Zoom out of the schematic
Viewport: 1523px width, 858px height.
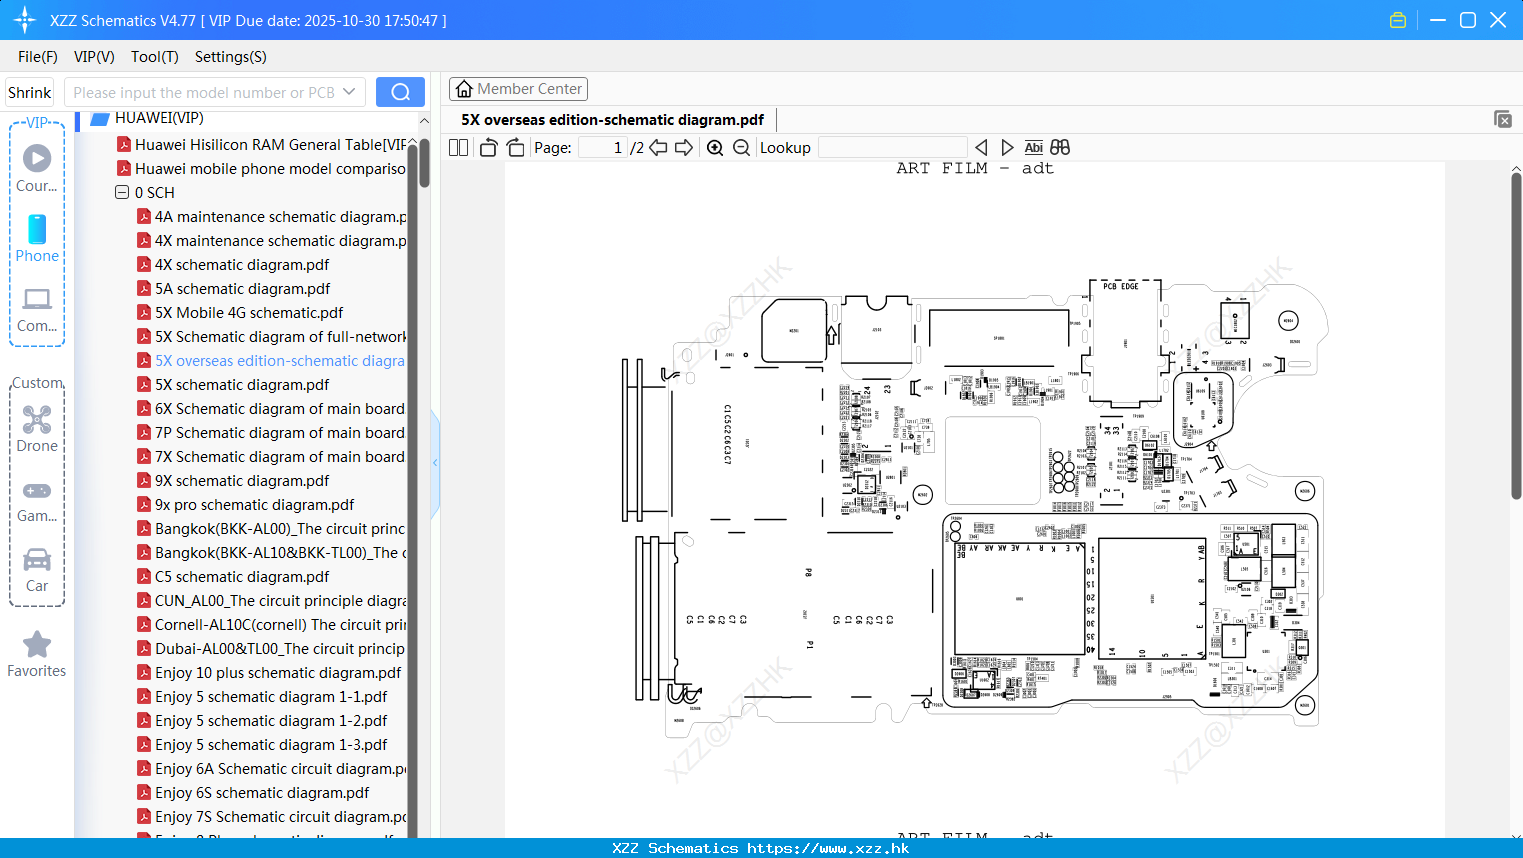point(742,147)
